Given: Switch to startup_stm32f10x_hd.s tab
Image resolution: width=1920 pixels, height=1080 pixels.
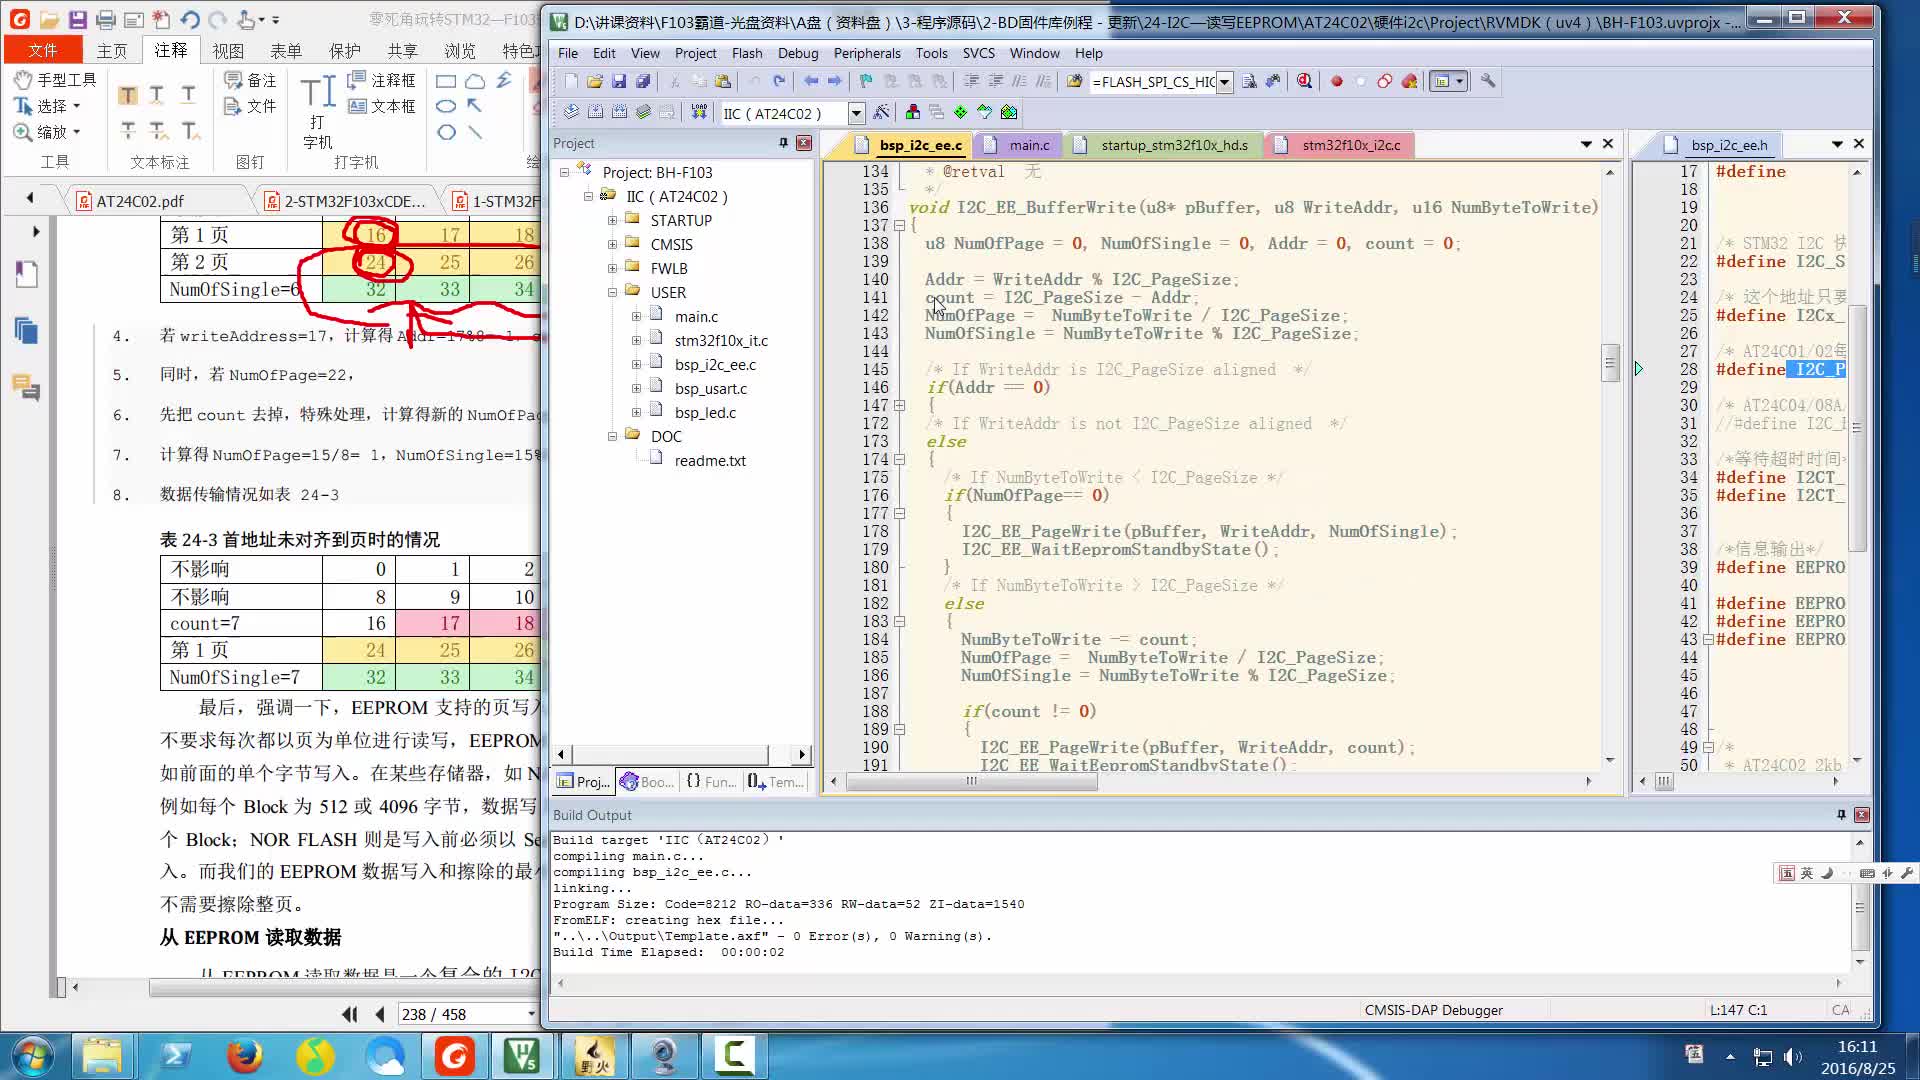Looking at the screenshot, I should (x=1162, y=145).
